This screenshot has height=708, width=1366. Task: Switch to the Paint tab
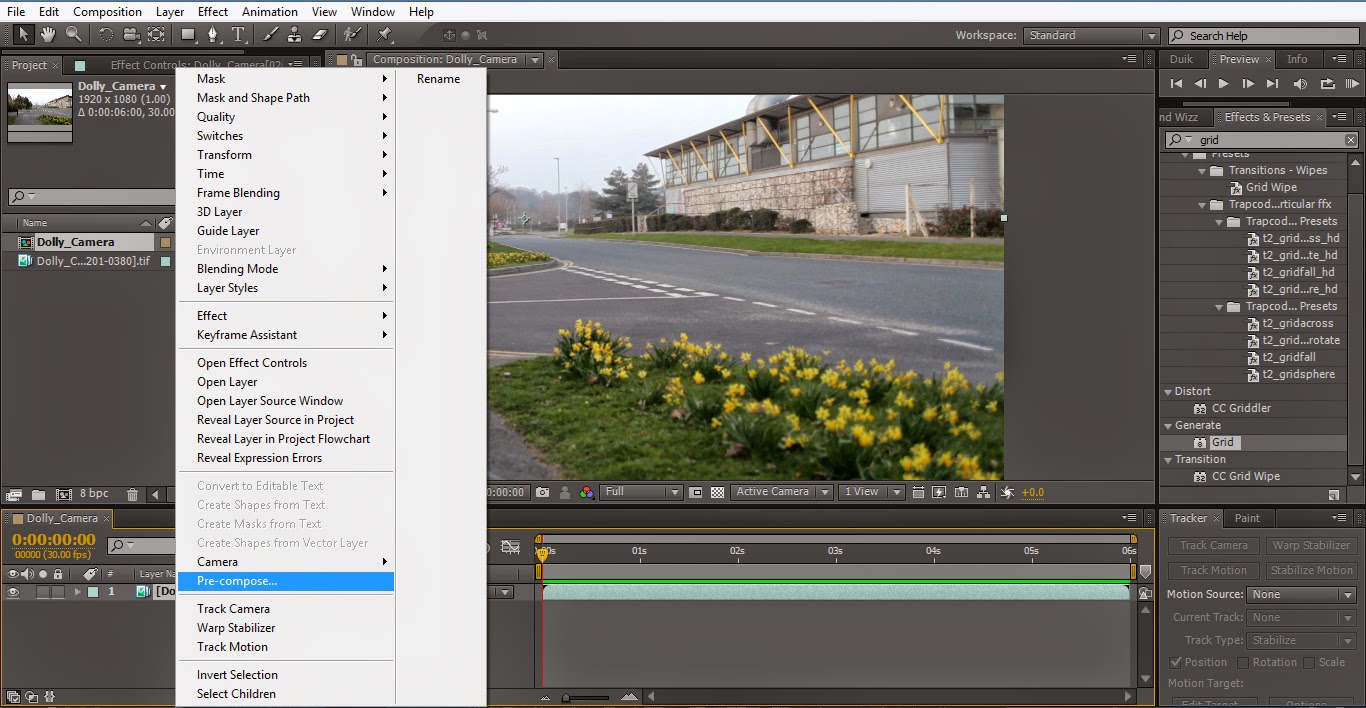click(x=1247, y=518)
